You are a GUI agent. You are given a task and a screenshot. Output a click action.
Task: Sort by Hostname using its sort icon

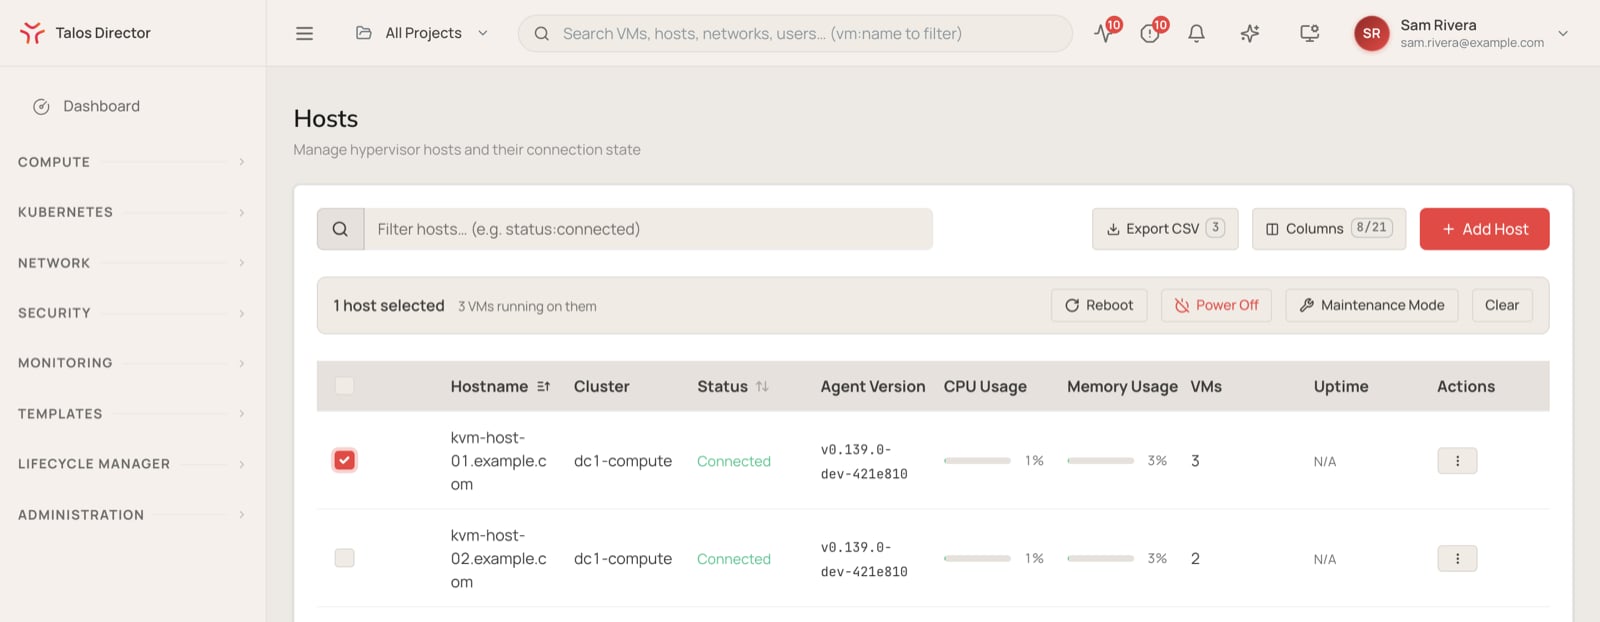coord(543,386)
